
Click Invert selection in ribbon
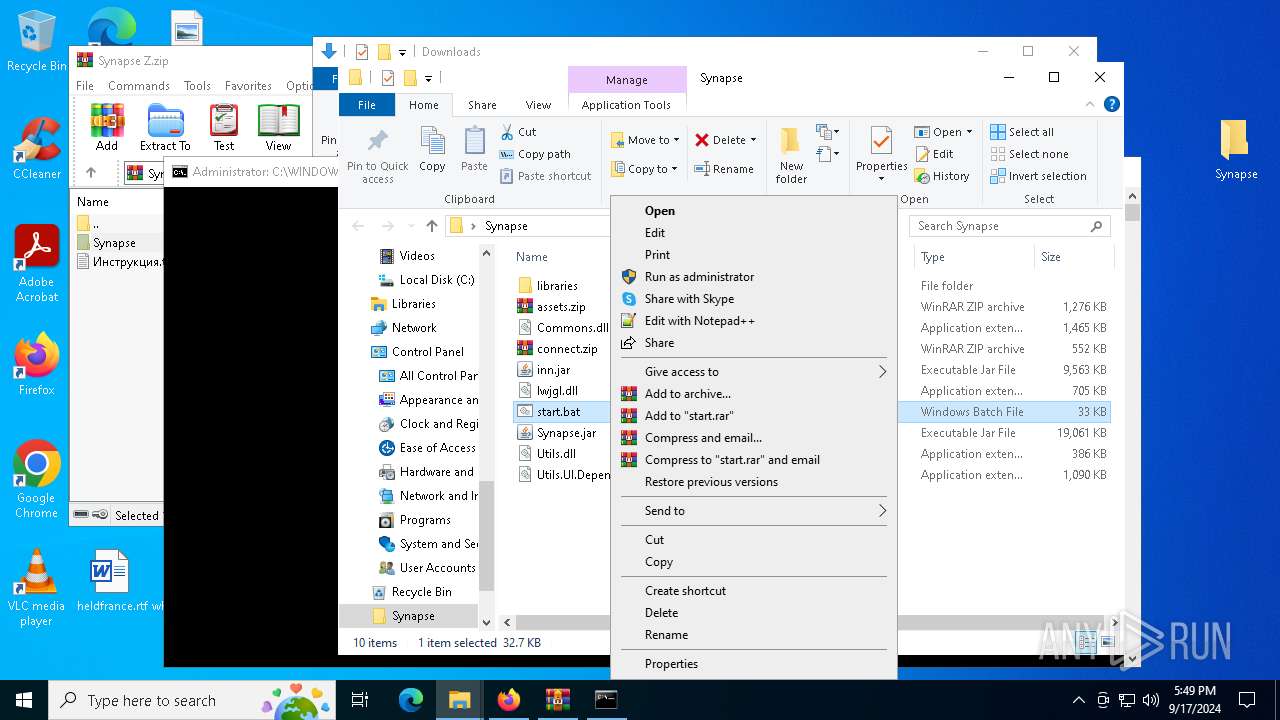pyautogui.click(x=1038, y=176)
